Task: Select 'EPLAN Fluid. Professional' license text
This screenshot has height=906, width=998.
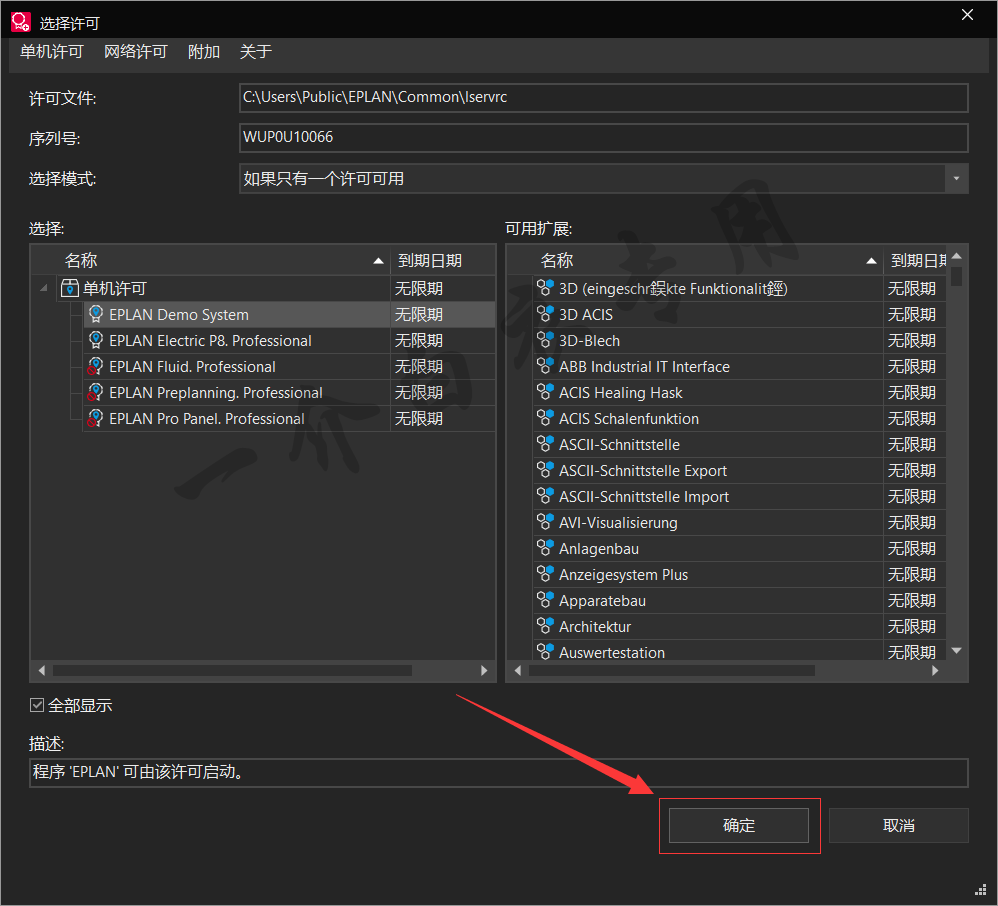Action: pos(192,367)
